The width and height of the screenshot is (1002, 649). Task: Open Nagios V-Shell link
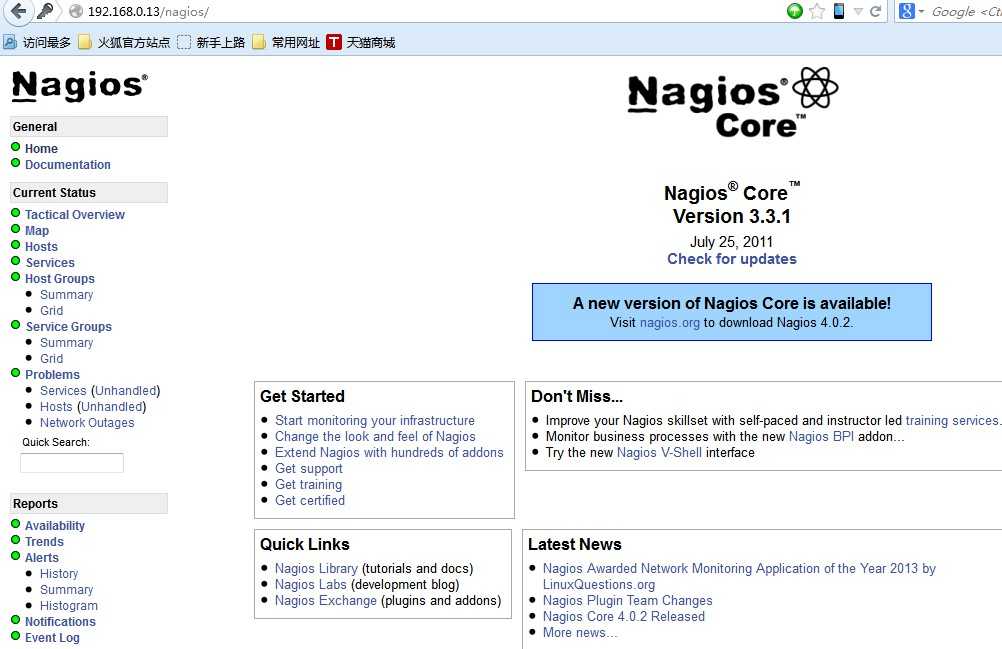coord(659,452)
